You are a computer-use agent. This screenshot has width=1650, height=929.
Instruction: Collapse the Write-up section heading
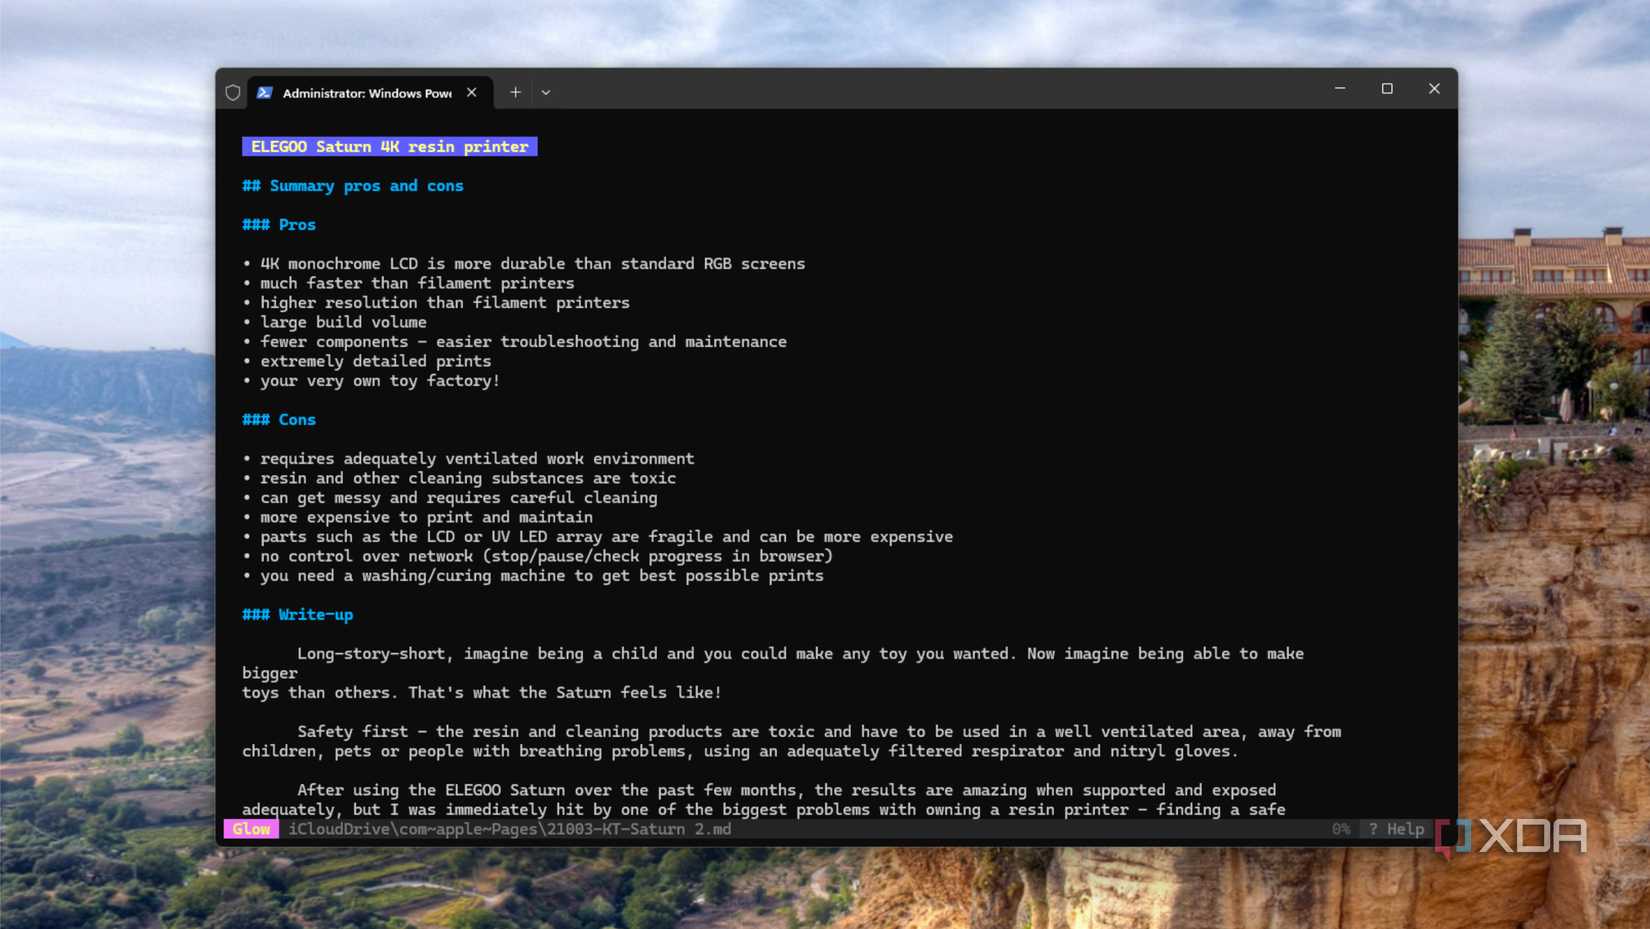297,614
